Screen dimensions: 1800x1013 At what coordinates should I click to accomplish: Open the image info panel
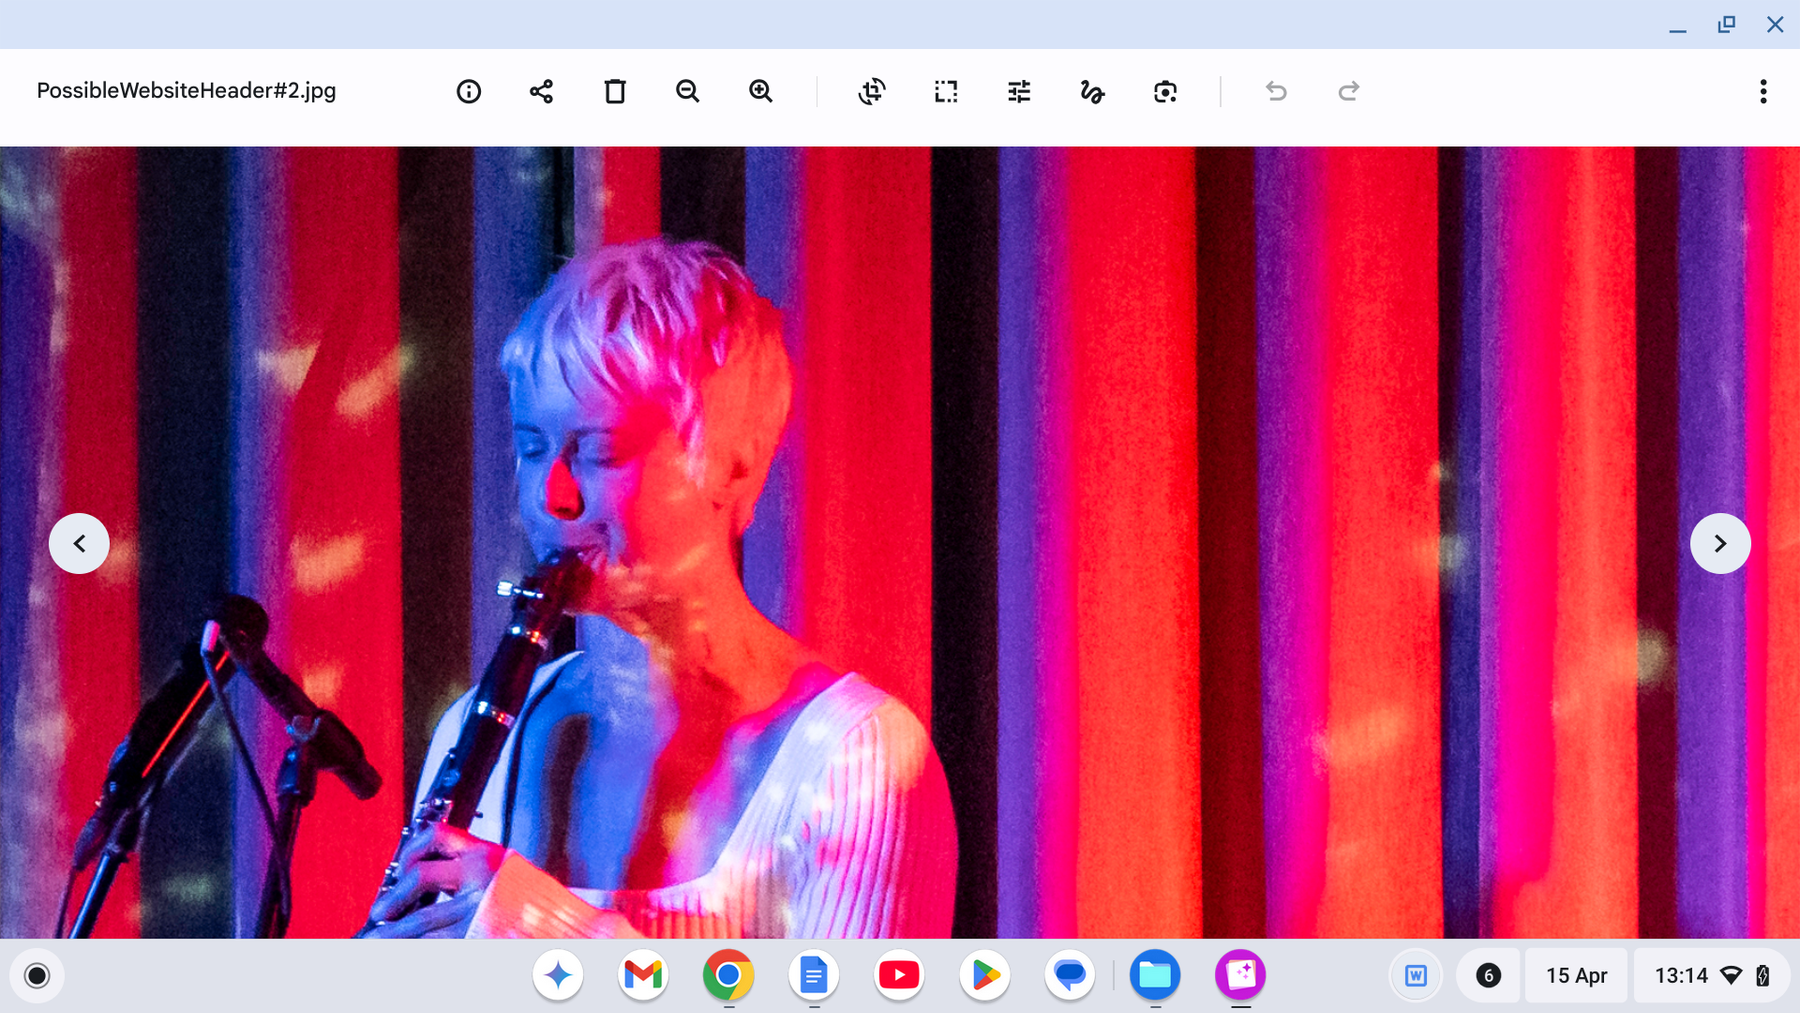click(x=468, y=92)
